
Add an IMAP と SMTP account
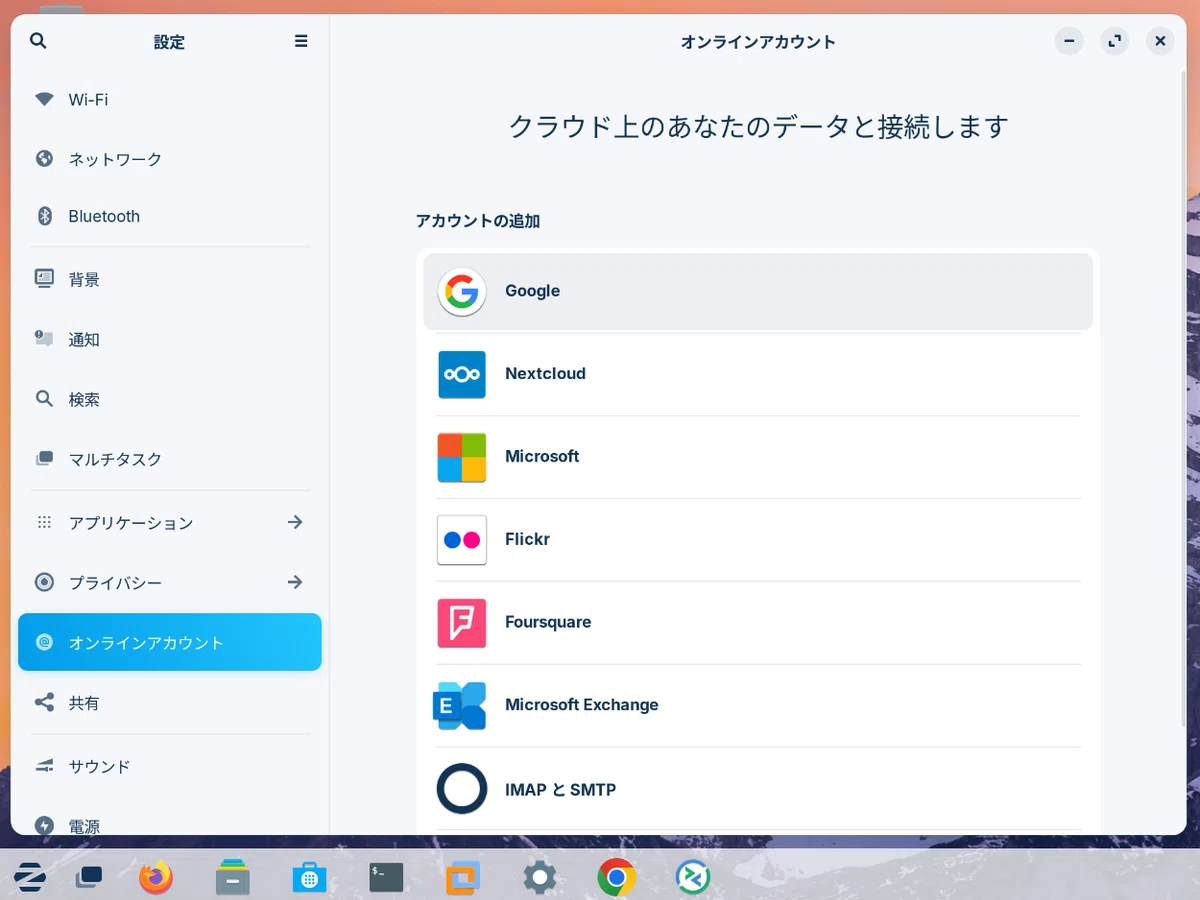758,788
